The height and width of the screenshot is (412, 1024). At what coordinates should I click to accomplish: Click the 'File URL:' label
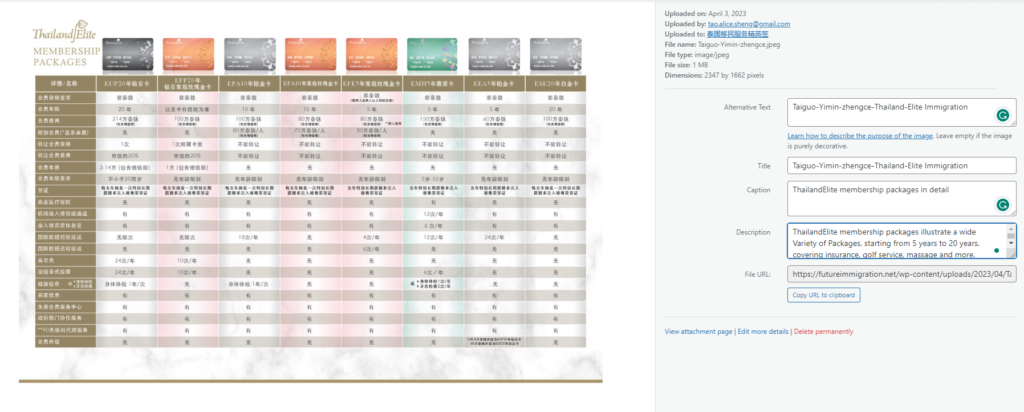pyautogui.click(x=758, y=274)
